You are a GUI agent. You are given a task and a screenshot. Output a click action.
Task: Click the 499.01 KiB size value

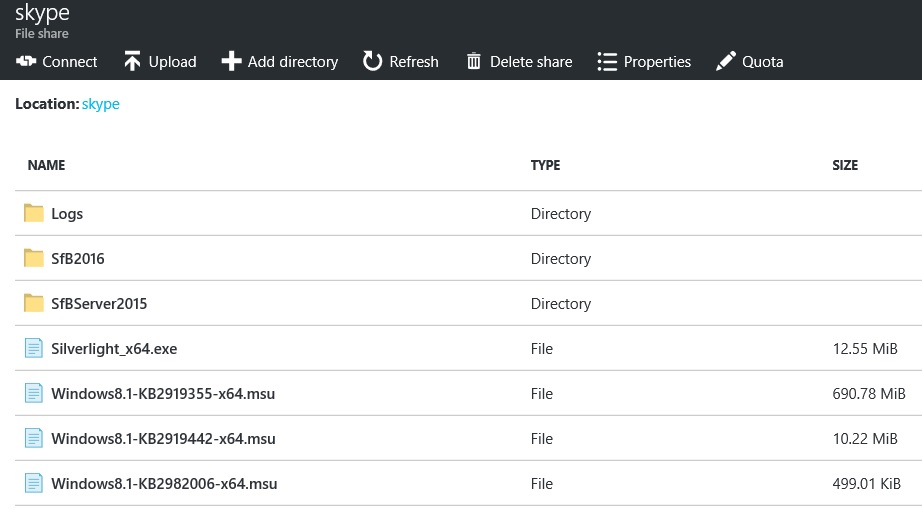click(867, 484)
